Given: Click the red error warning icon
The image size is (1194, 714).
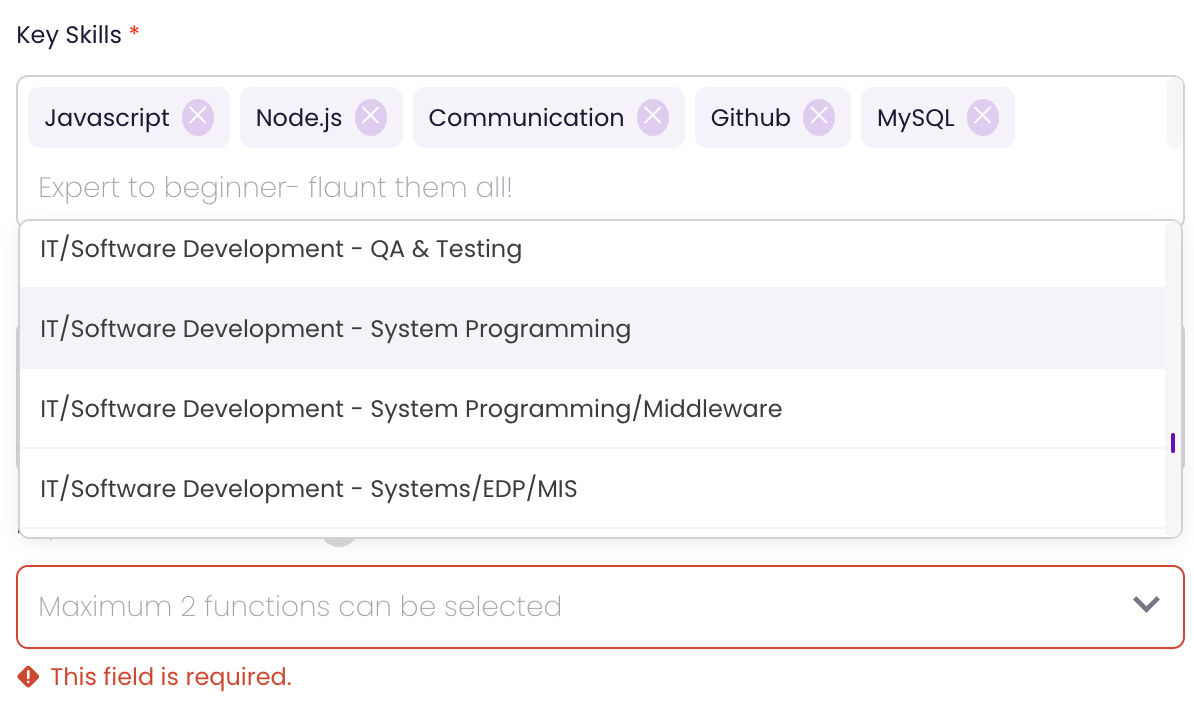Looking at the screenshot, I should pyautogui.click(x=28, y=677).
